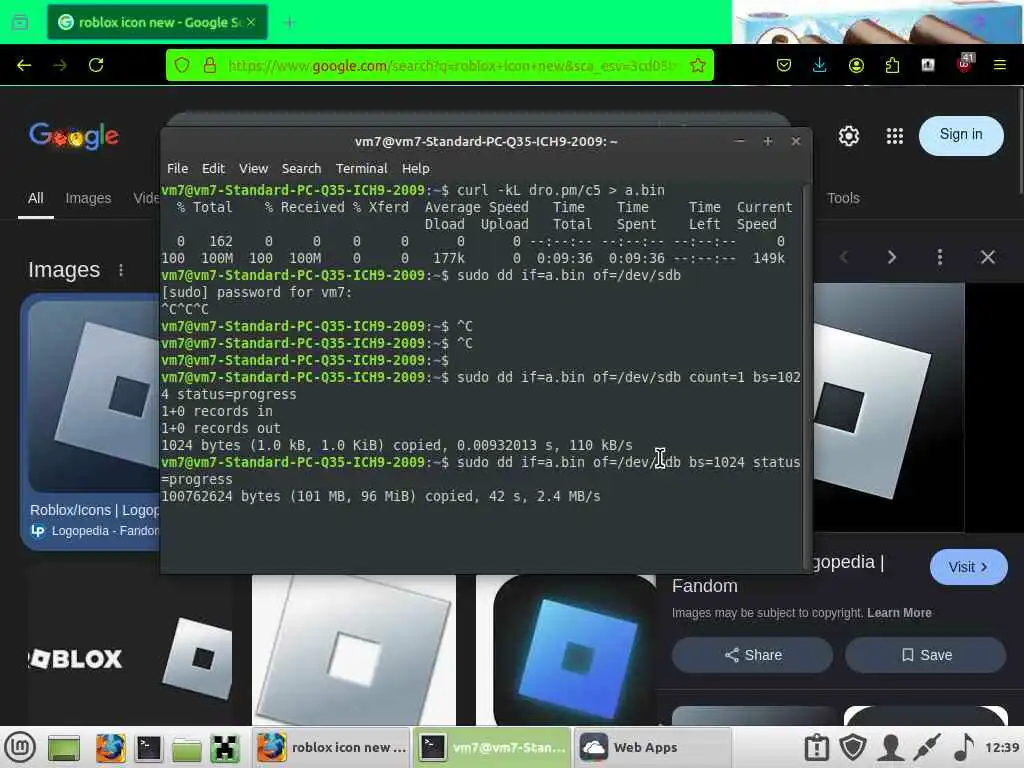This screenshot has height=768, width=1024.
Task: Open the terminal Help menu
Action: 415,168
